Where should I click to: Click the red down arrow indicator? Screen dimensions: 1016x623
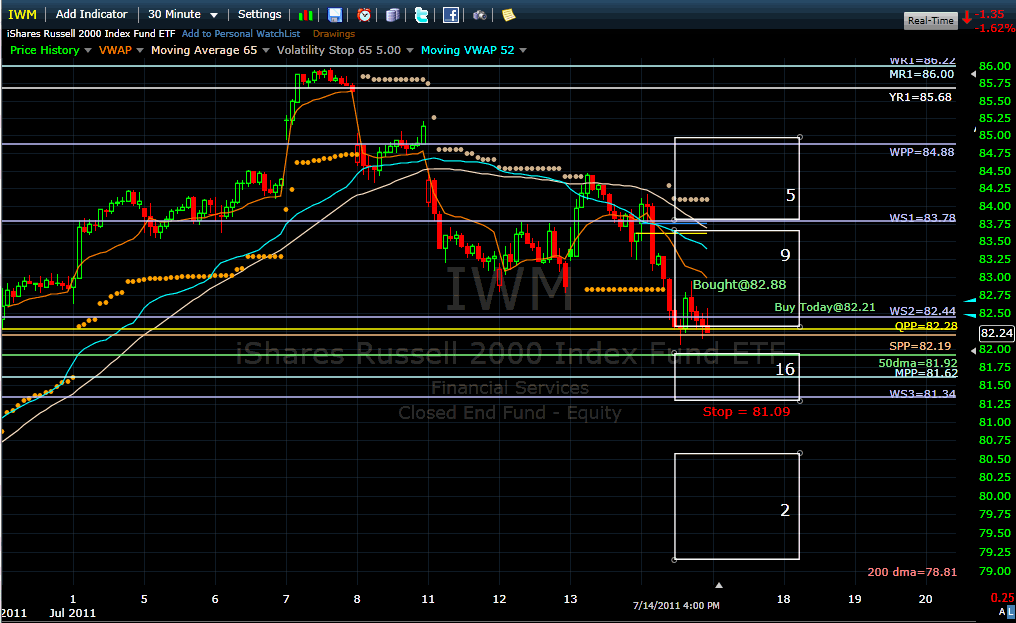click(x=967, y=18)
